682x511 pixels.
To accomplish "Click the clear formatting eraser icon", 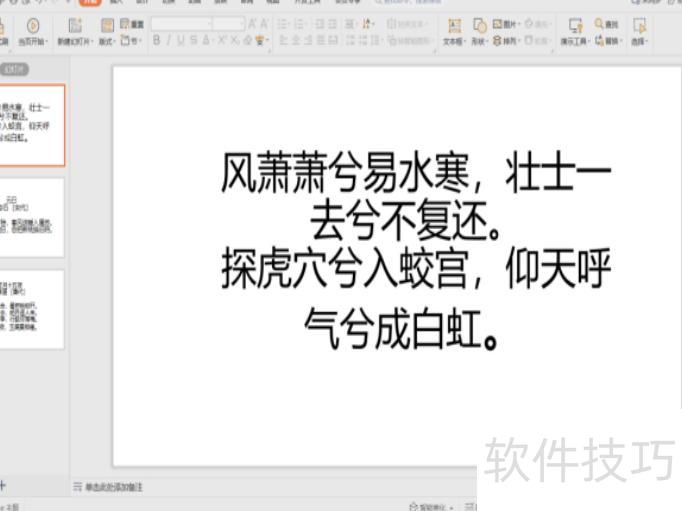I will pos(248,40).
